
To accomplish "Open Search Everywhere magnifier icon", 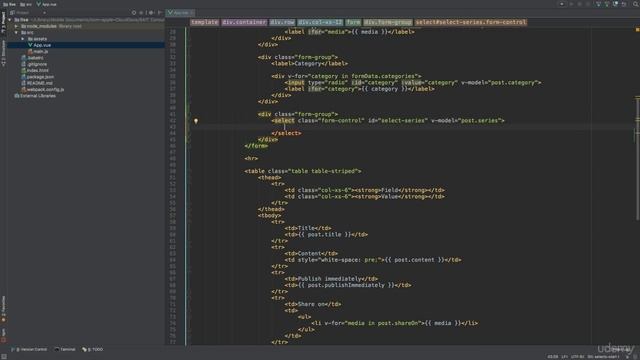I will (636, 4).
